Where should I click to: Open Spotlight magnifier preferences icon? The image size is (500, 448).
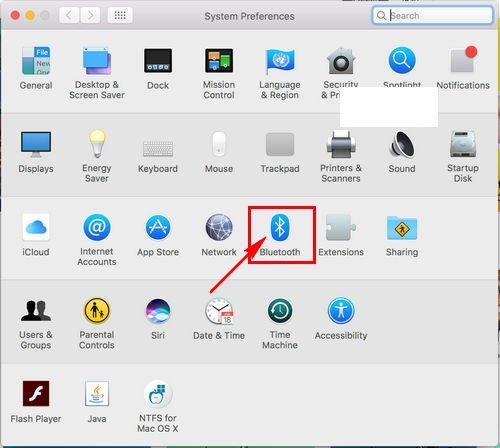click(402, 61)
